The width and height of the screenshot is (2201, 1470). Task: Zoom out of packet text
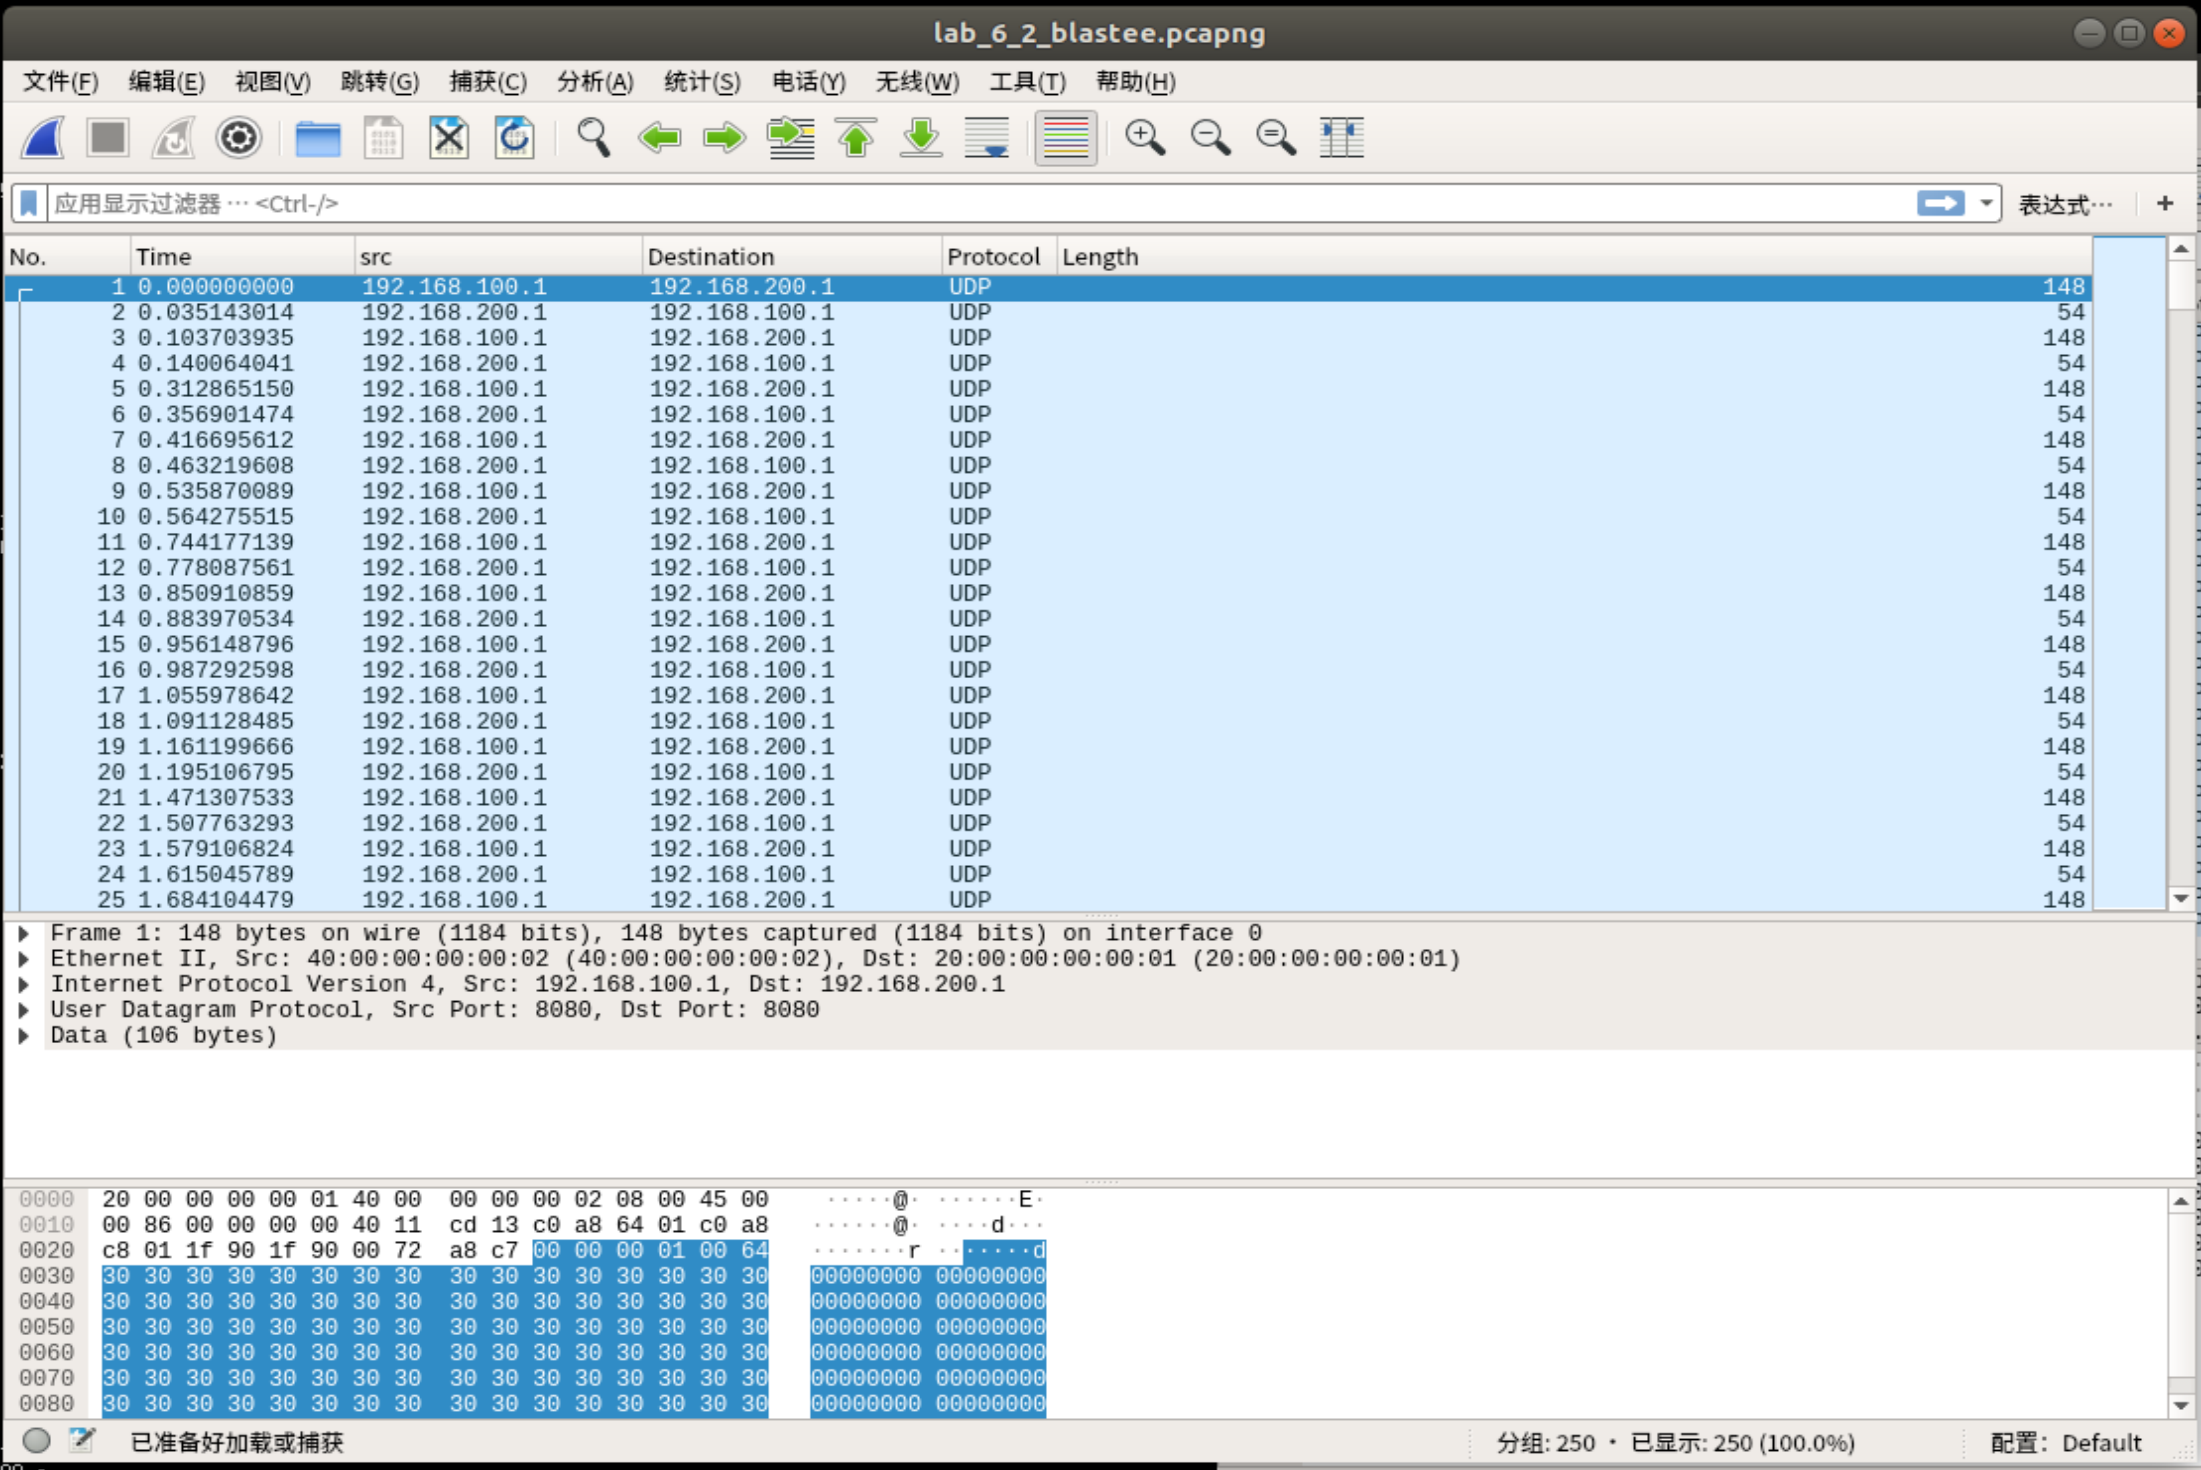tap(1210, 138)
